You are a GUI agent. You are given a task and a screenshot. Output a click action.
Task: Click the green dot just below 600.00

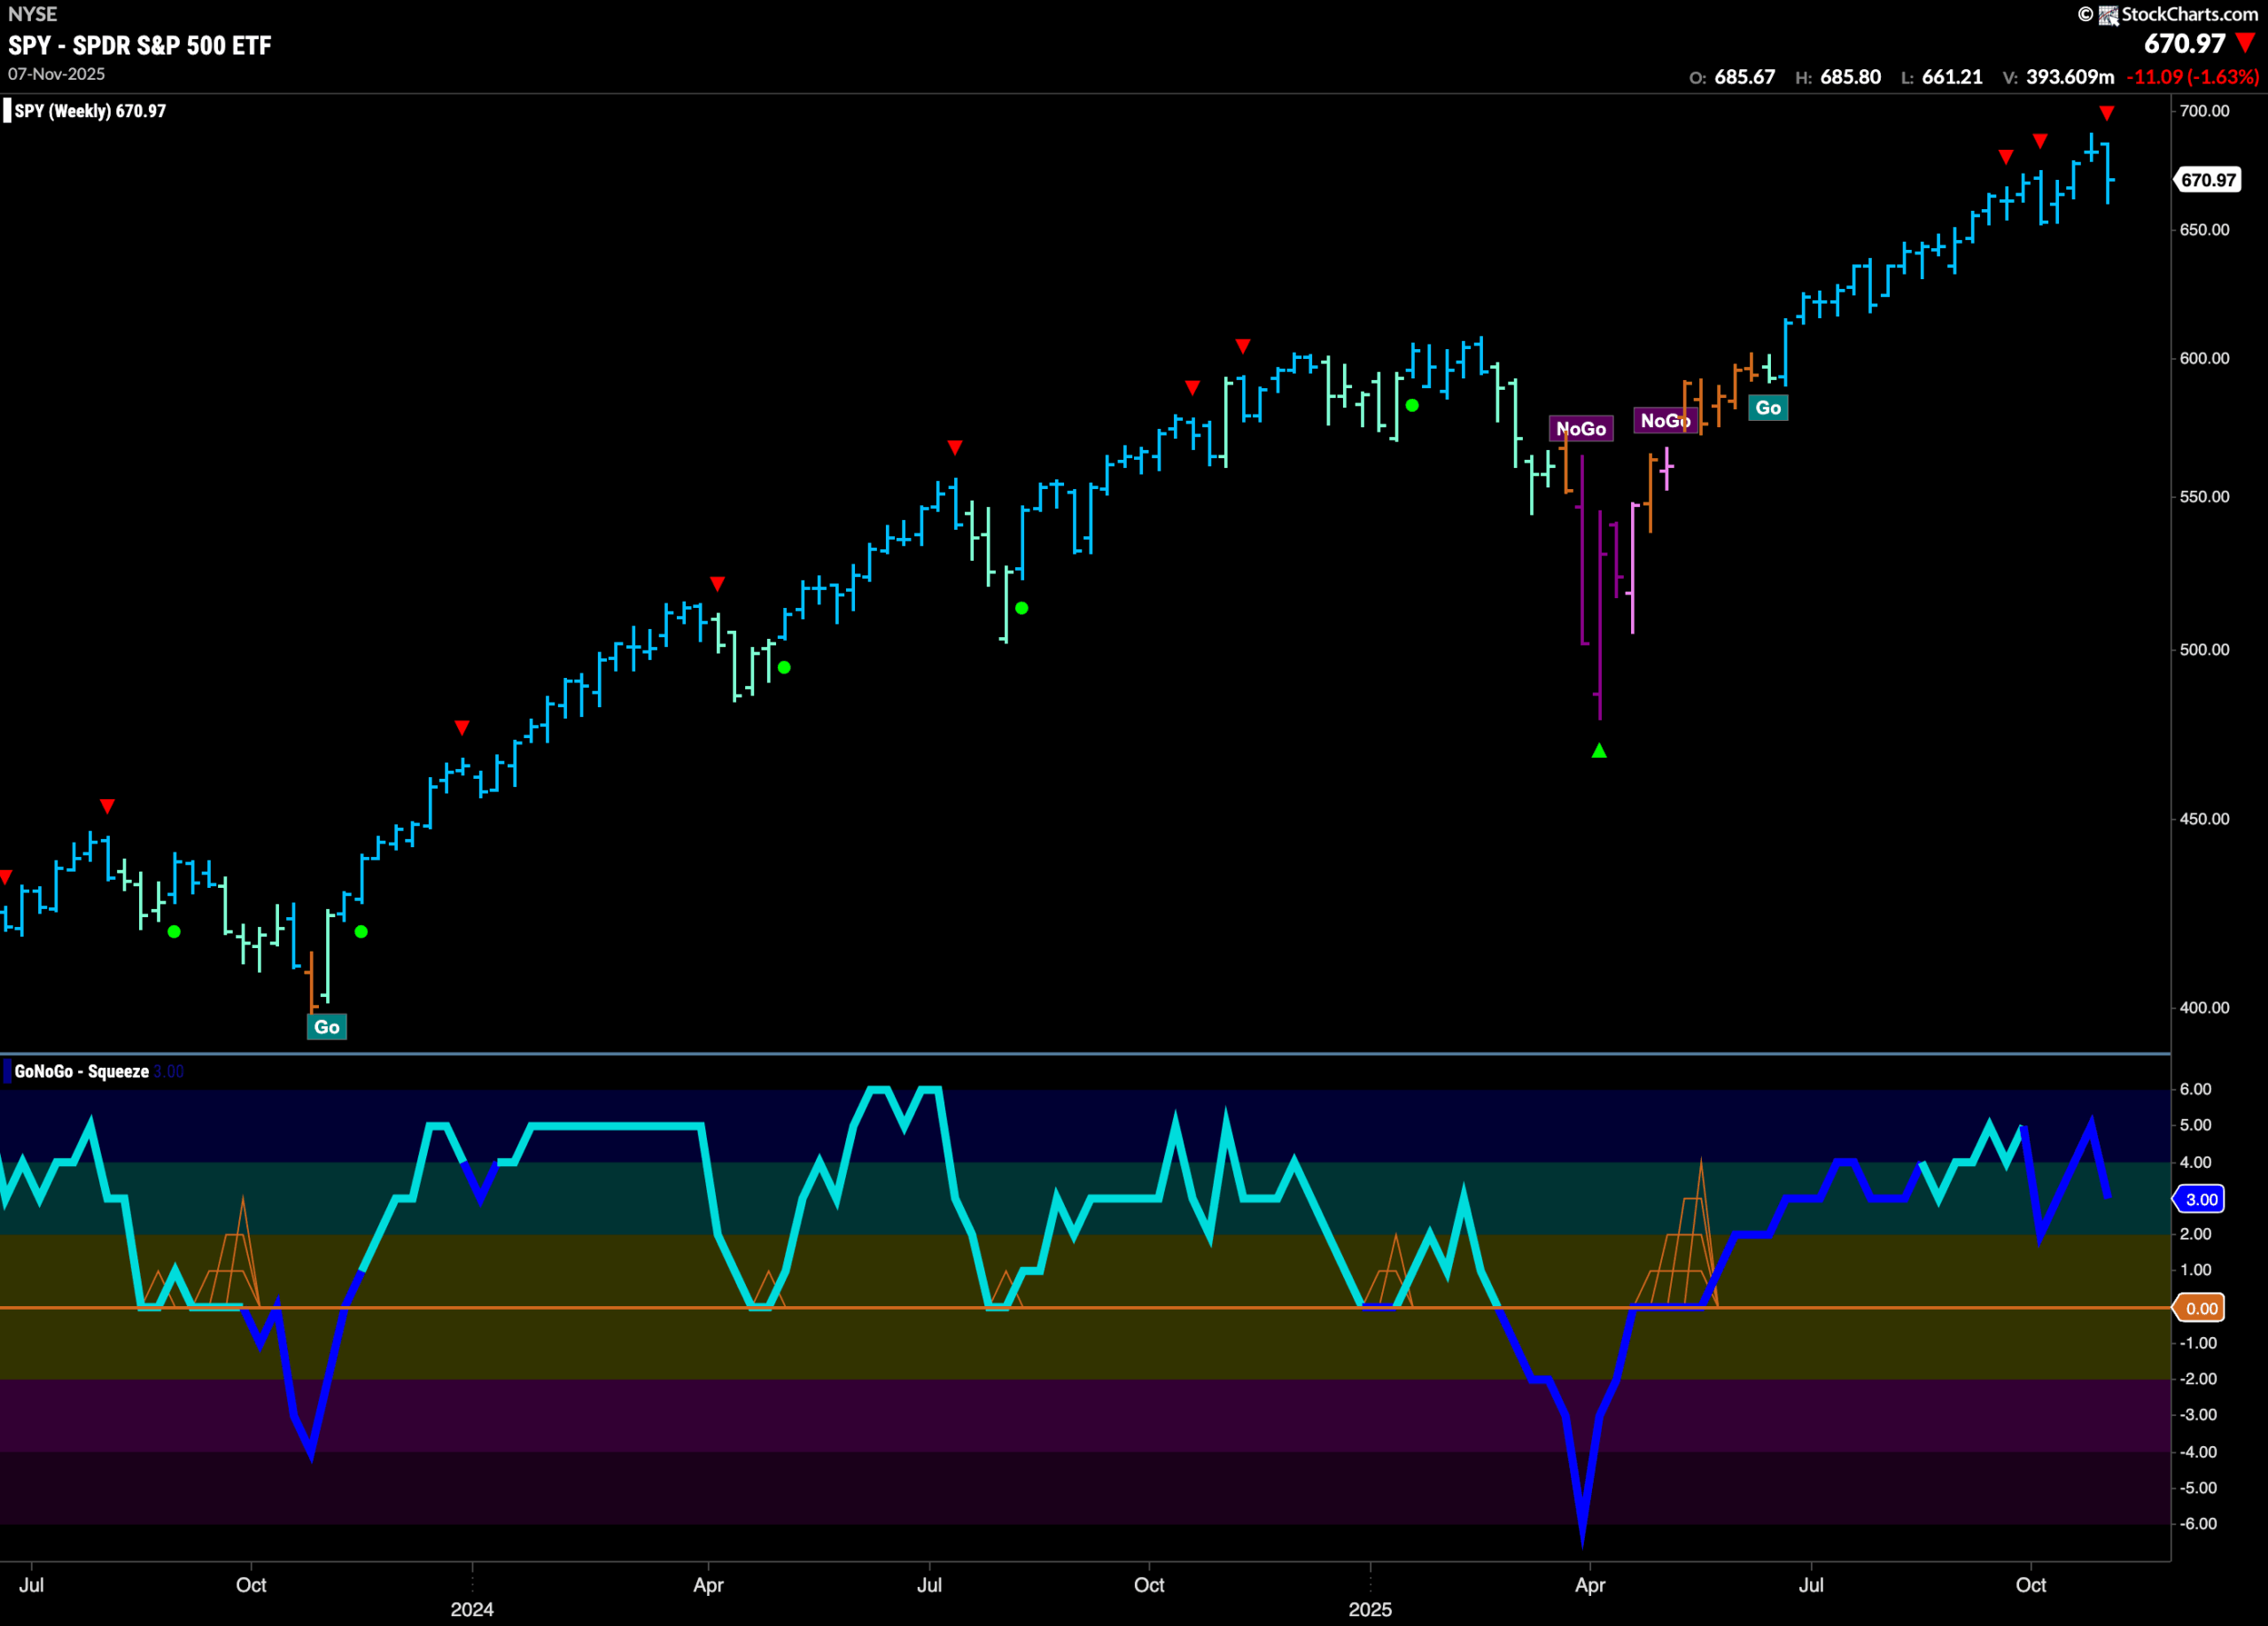point(1412,405)
